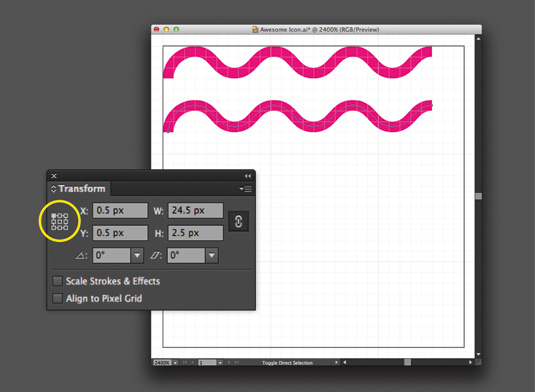Open the Transform panel options menu
The height and width of the screenshot is (392, 535).
point(246,189)
